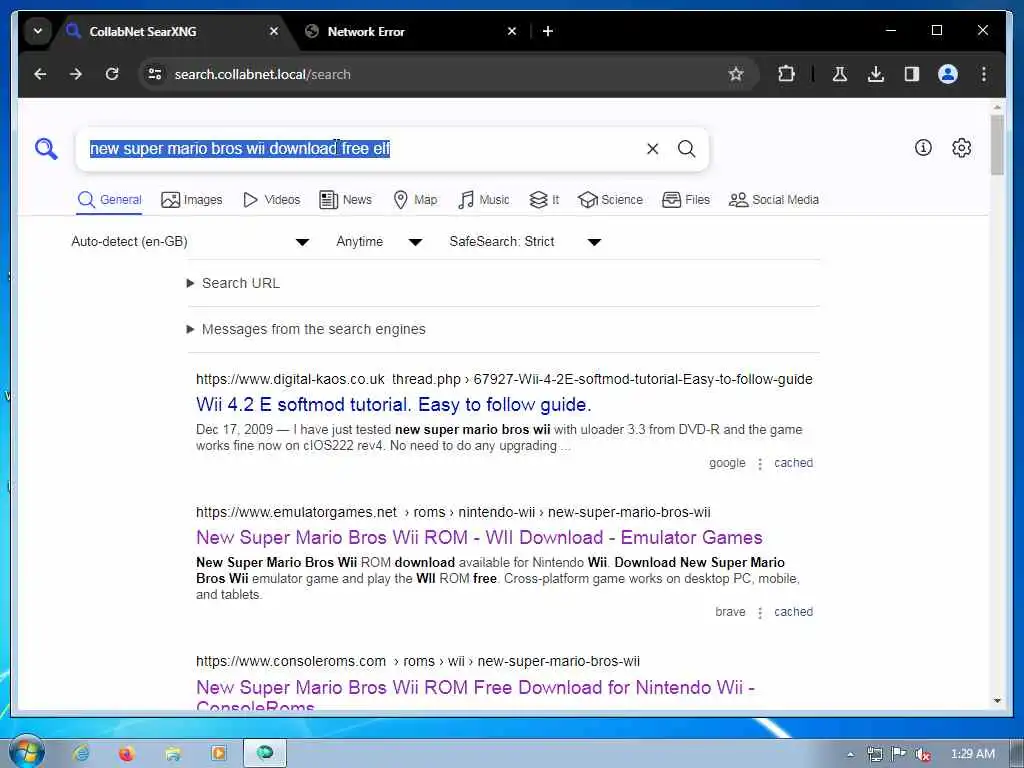Open cached link for digital-kaos result
Screen dimensions: 1024x768
coord(793,463)
